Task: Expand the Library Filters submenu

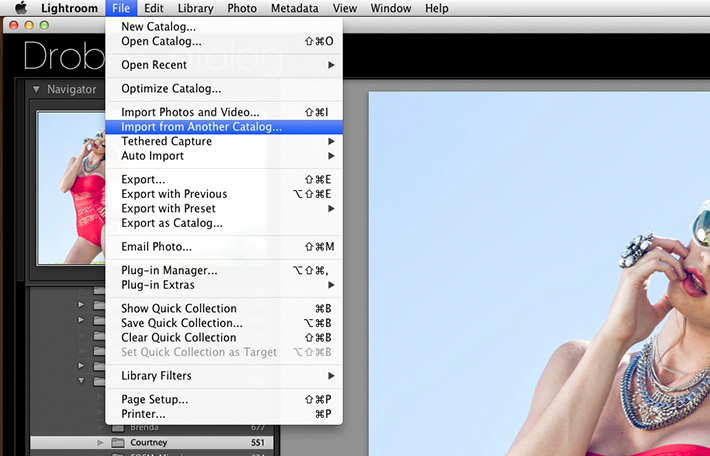Action: click(x=224, y=376)
